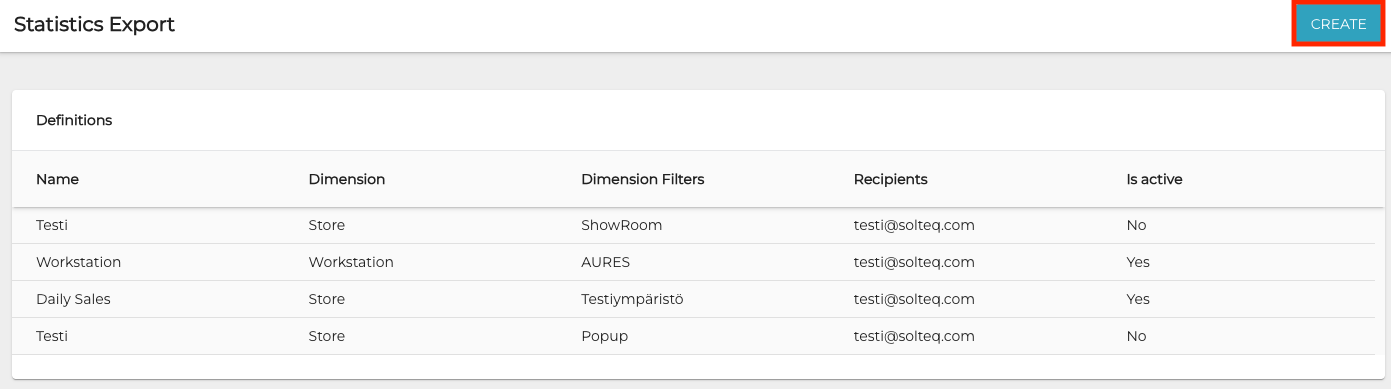The image size is (1391, 389).
Task: Select the Testiympäristö filter cell
Action: (x=632, y=299)
